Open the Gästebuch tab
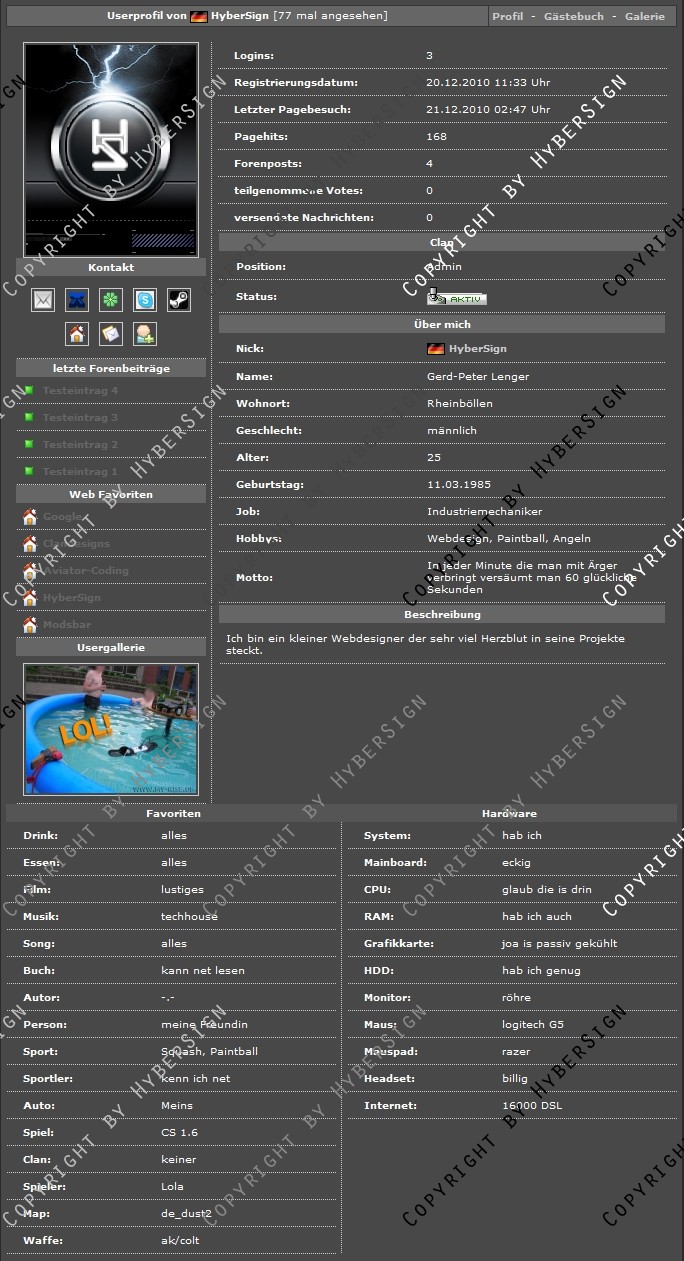The height and width of the screenshot is (1261, 684). point(573,17)
